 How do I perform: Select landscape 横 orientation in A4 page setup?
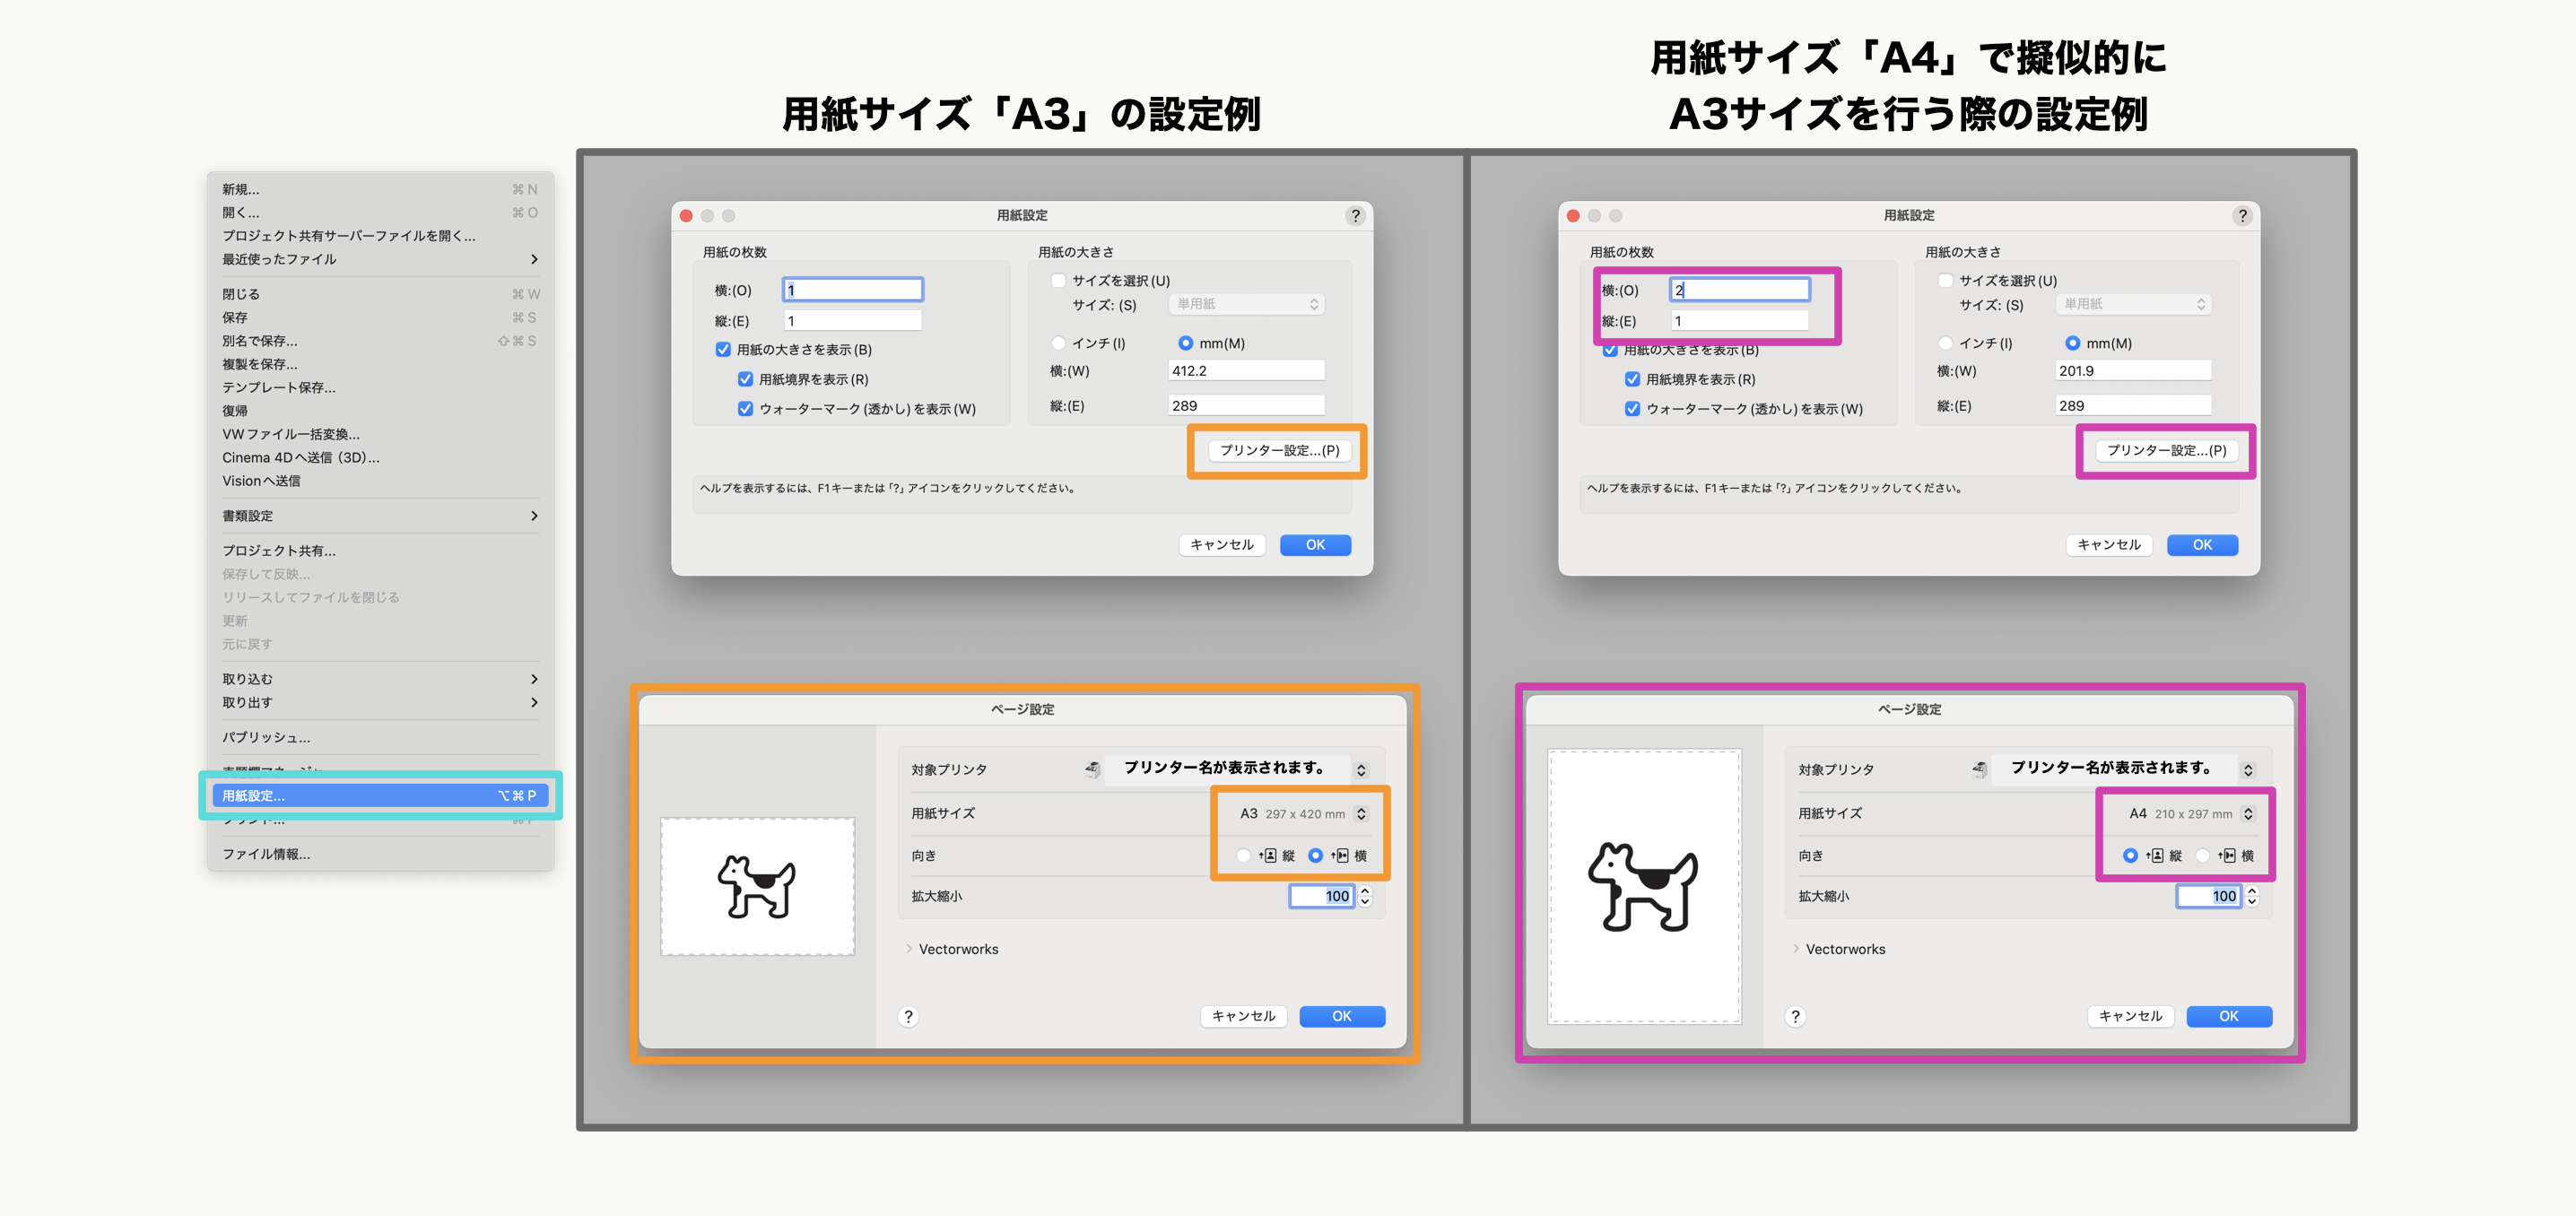click(x=2203, y=855)
